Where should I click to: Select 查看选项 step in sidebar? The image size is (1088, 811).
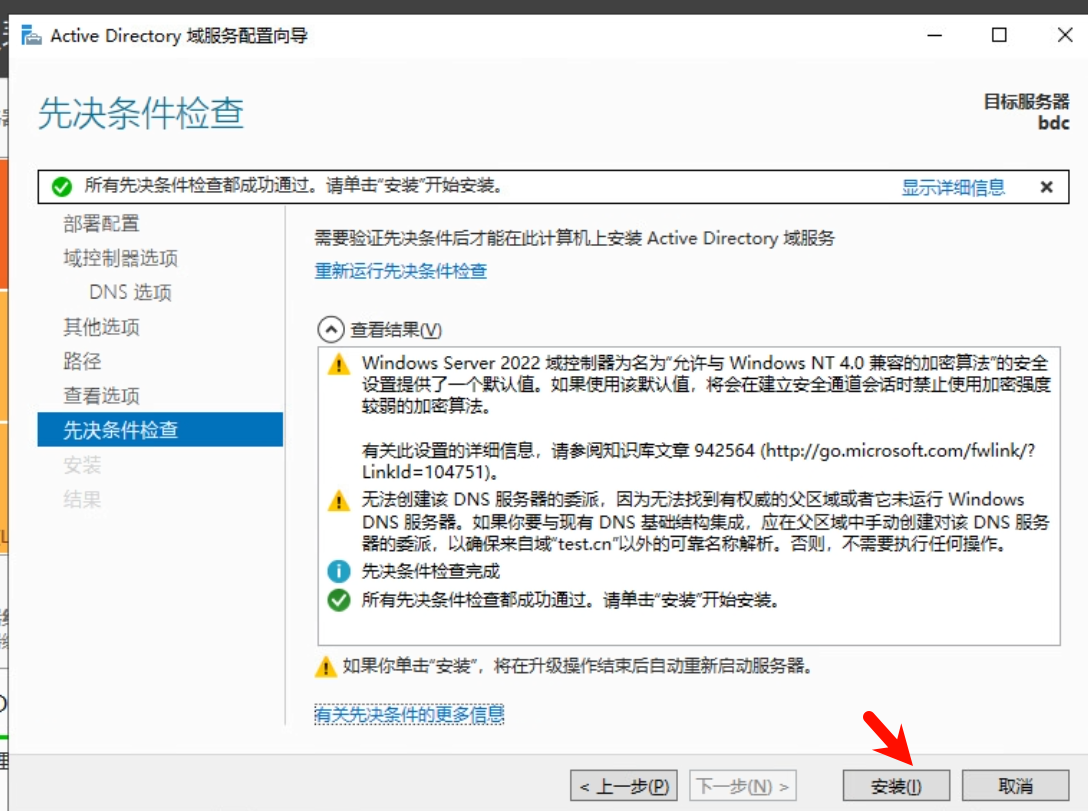[101, 395]
